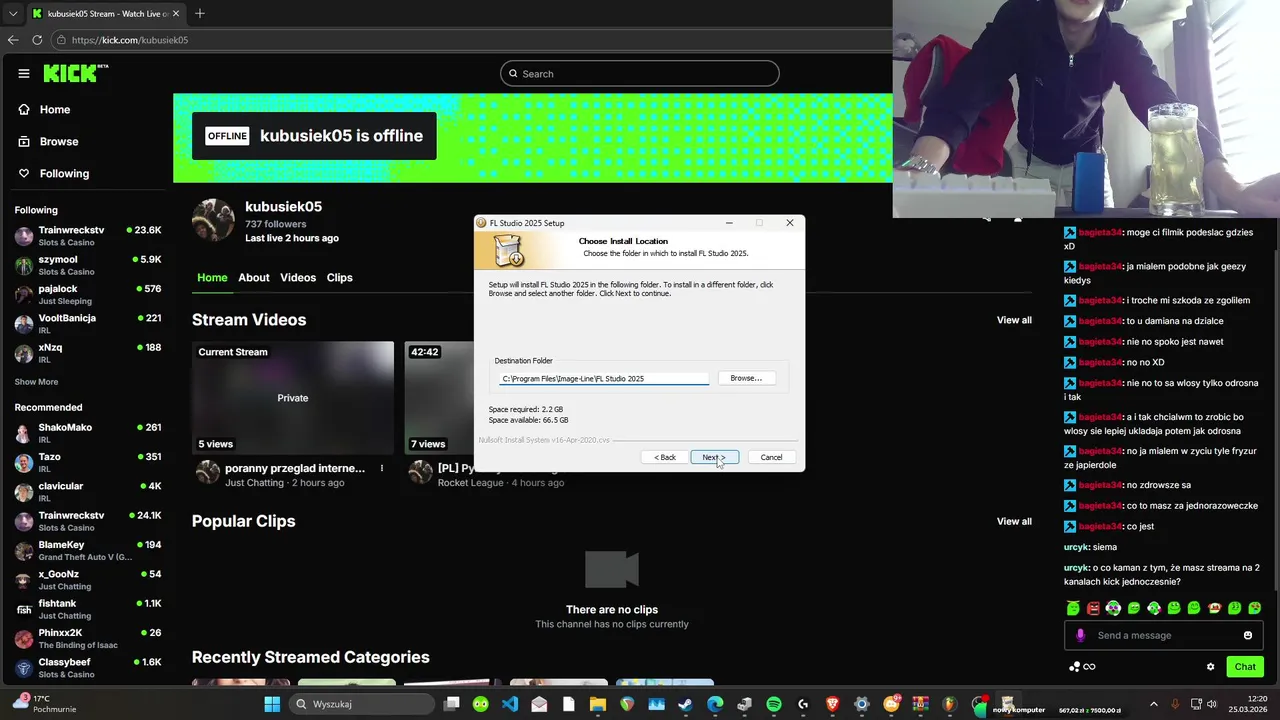Open ShakoMako in Recommended list
Viewport: 1280px width, 720px height.
pos(88,433)
